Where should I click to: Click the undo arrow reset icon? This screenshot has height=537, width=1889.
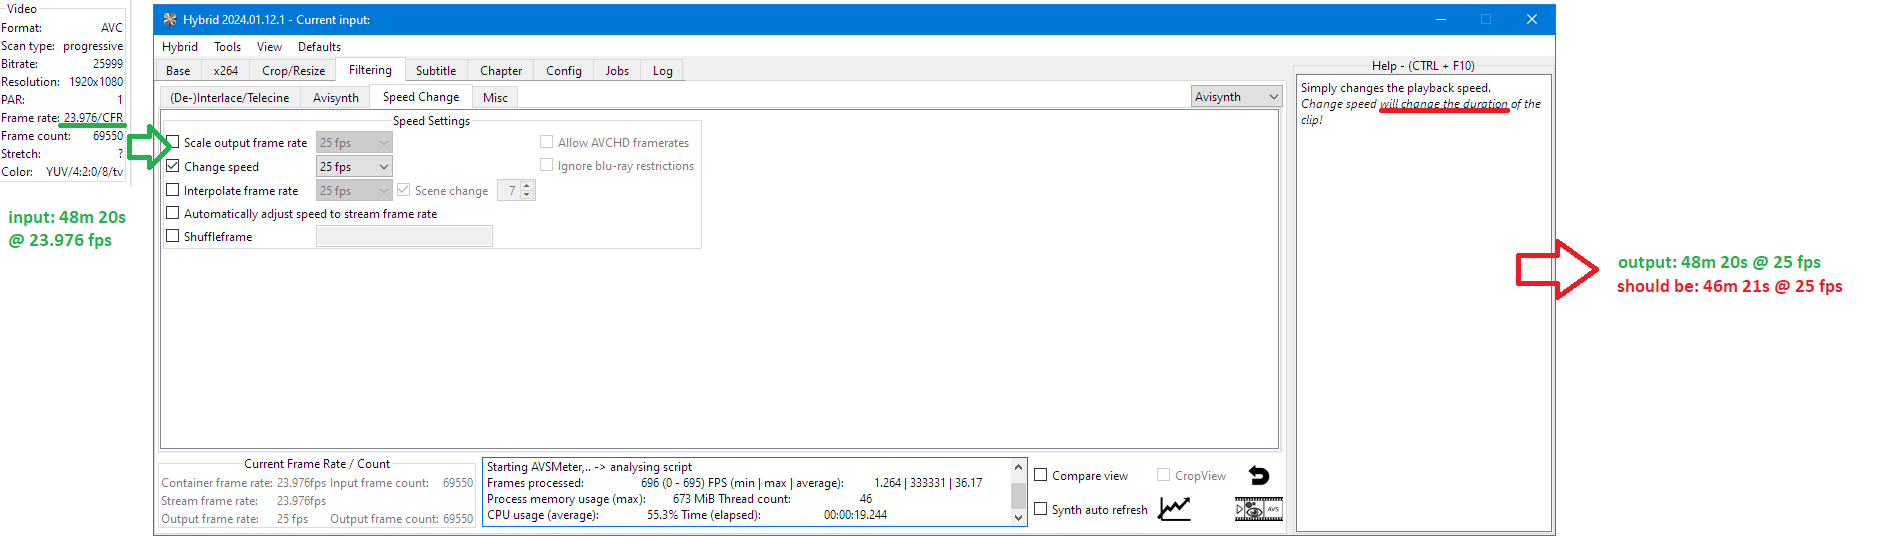pyautogui.click(x=1259, y=476)
